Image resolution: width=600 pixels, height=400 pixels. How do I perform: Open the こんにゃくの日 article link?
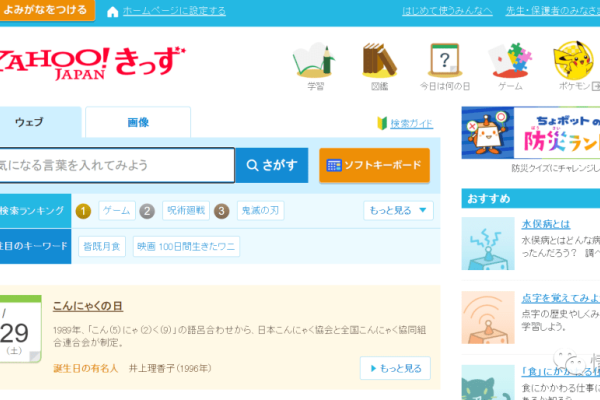(x=88, y=306)
